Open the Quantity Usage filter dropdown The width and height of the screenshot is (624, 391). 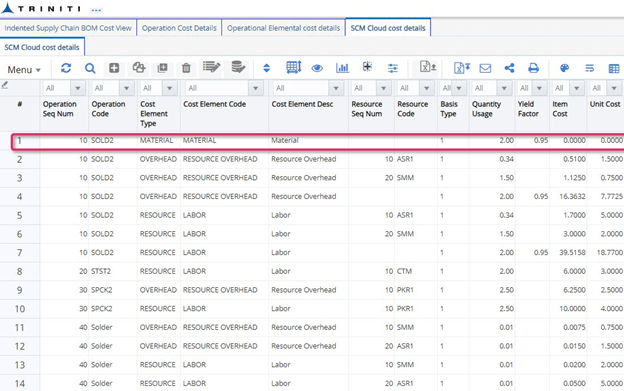[504, 88]
